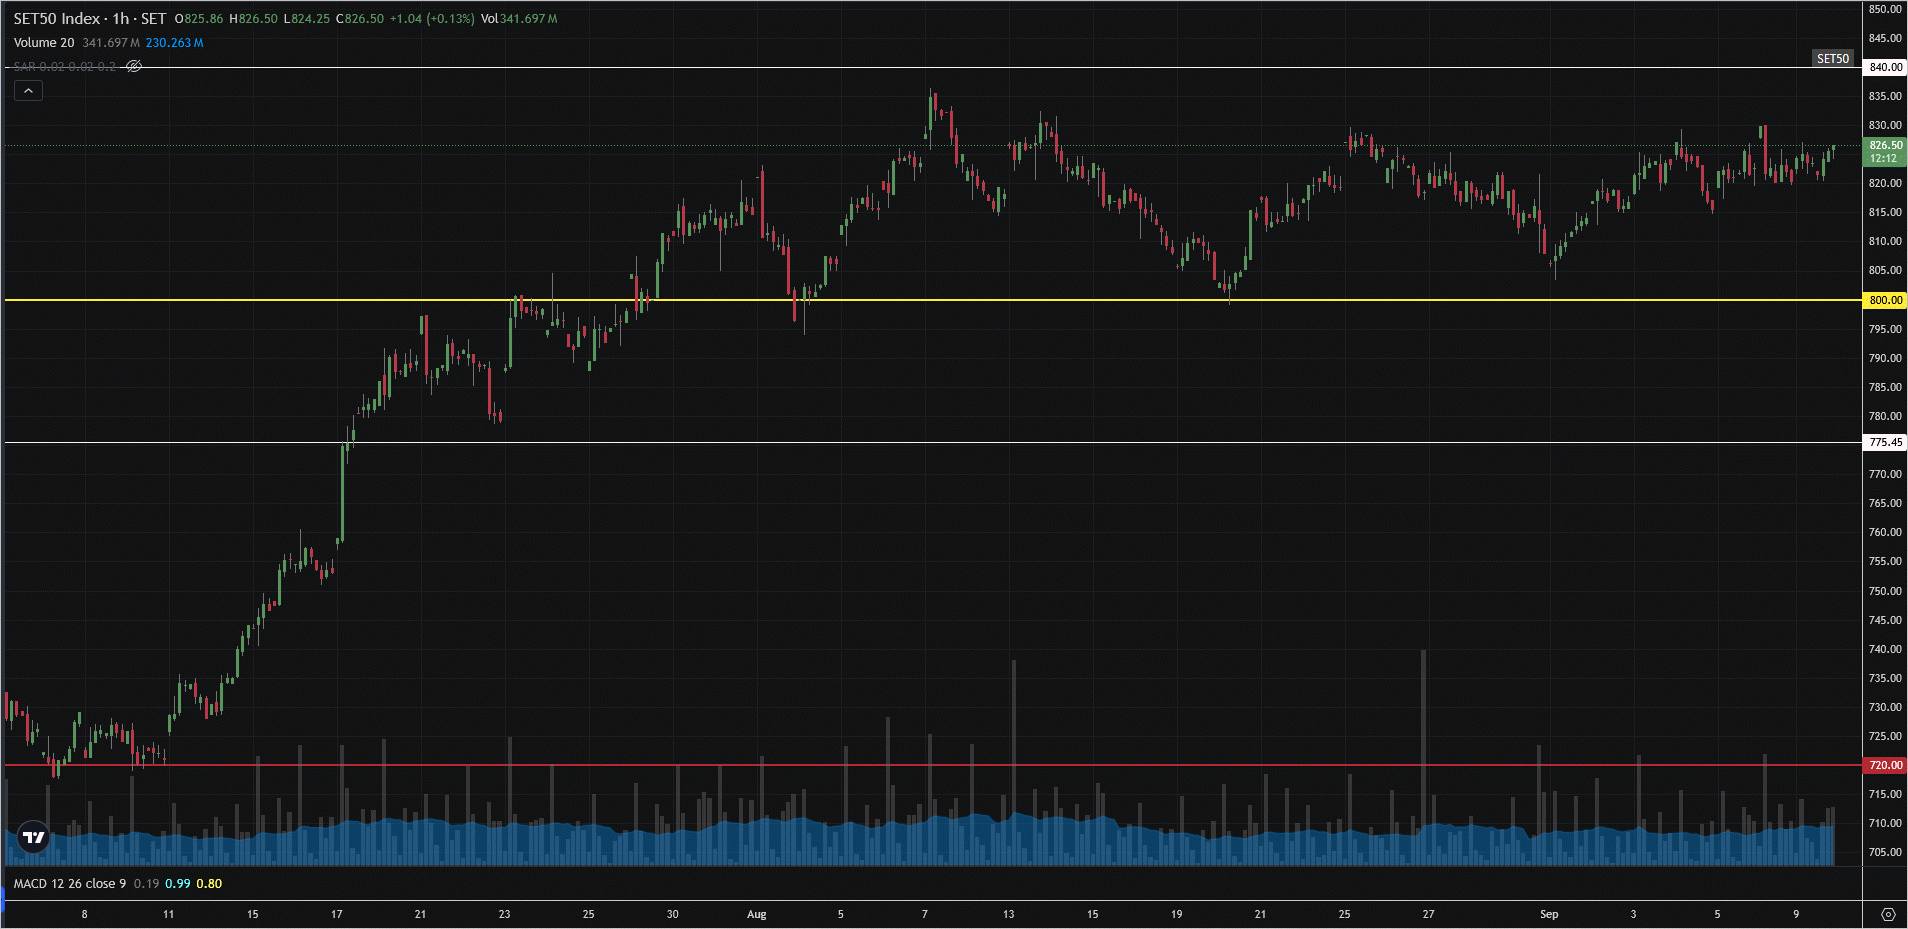The height and width of the screenshot is (929, 1908).
Task: Click the 9 date label on time axis
Action: [1796, 914]
